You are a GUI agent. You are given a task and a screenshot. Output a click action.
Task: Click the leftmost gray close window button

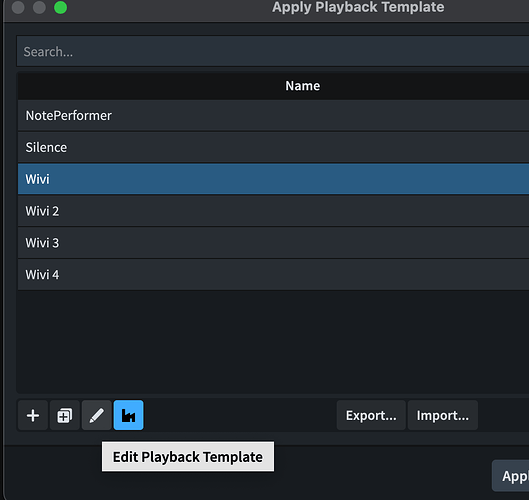[x=18, y=7]
